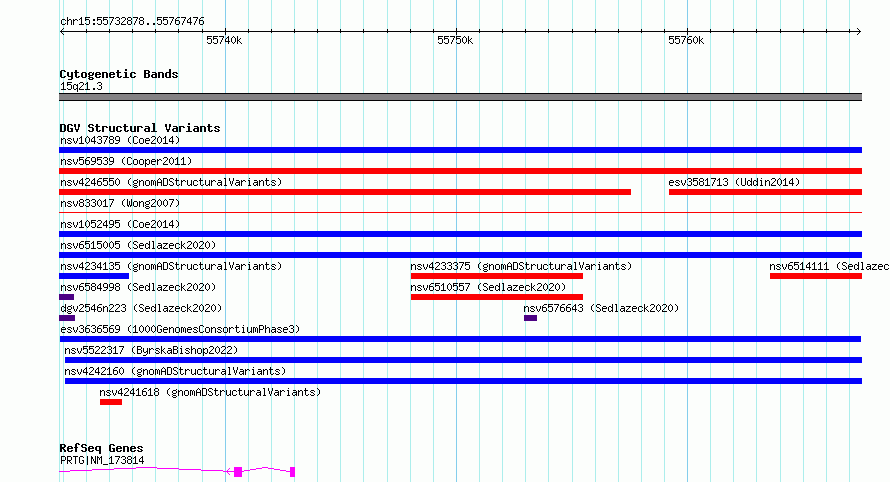Open nsv6510557 (Sedlazeck2020) label

(488, 287)
